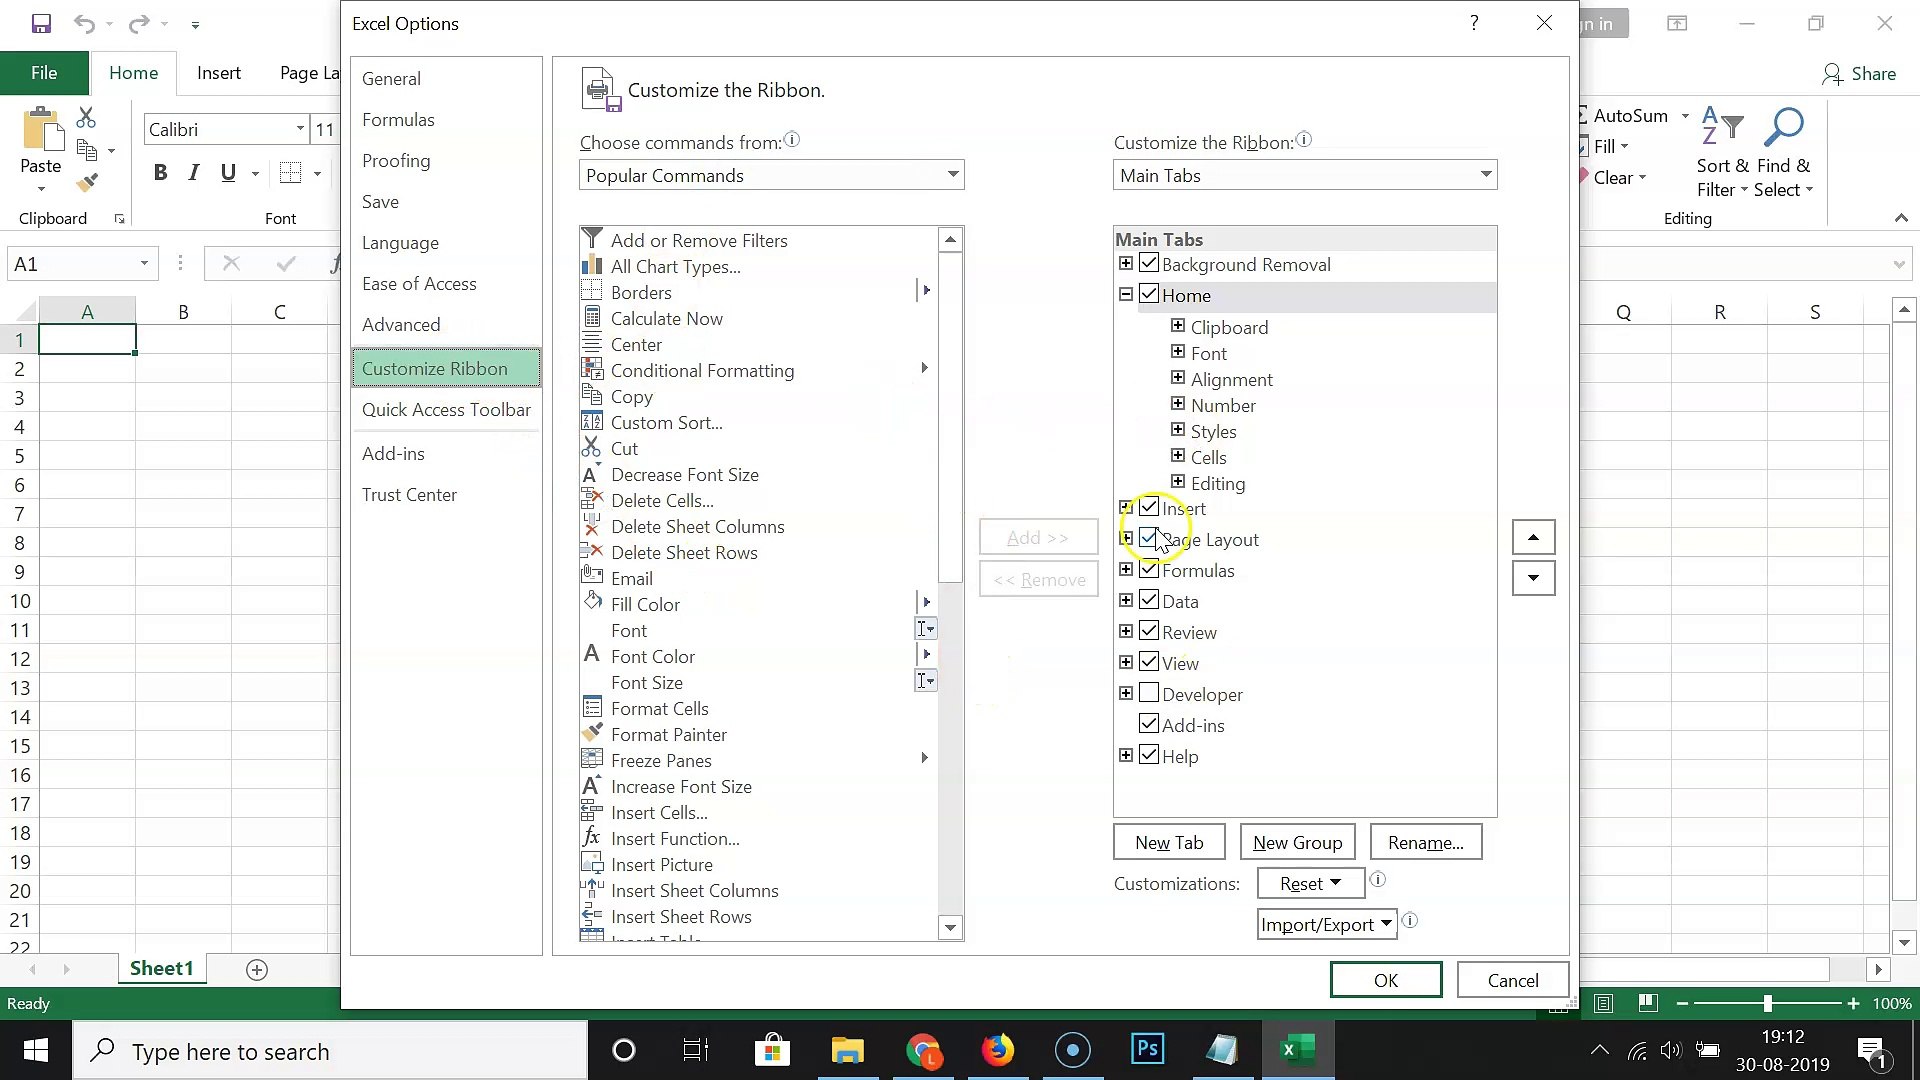Viewport: 1920px width, 1080px height.
Task: Click the Format Painter brush in ribbon
Action: pos(87,182)
